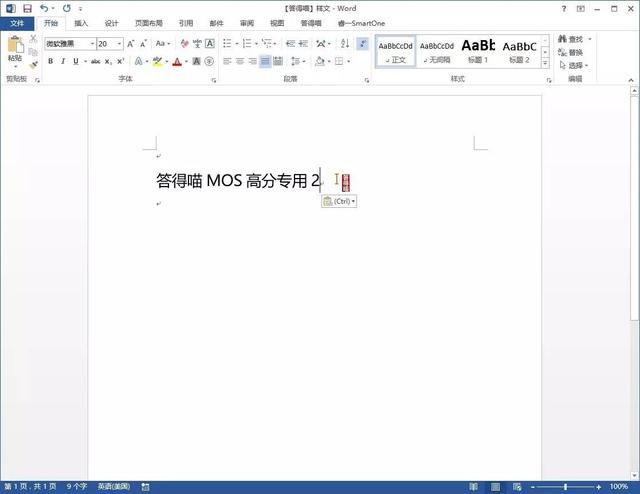
Task: Switch to the Review (审阅) tab
Action: click(247, 23)
